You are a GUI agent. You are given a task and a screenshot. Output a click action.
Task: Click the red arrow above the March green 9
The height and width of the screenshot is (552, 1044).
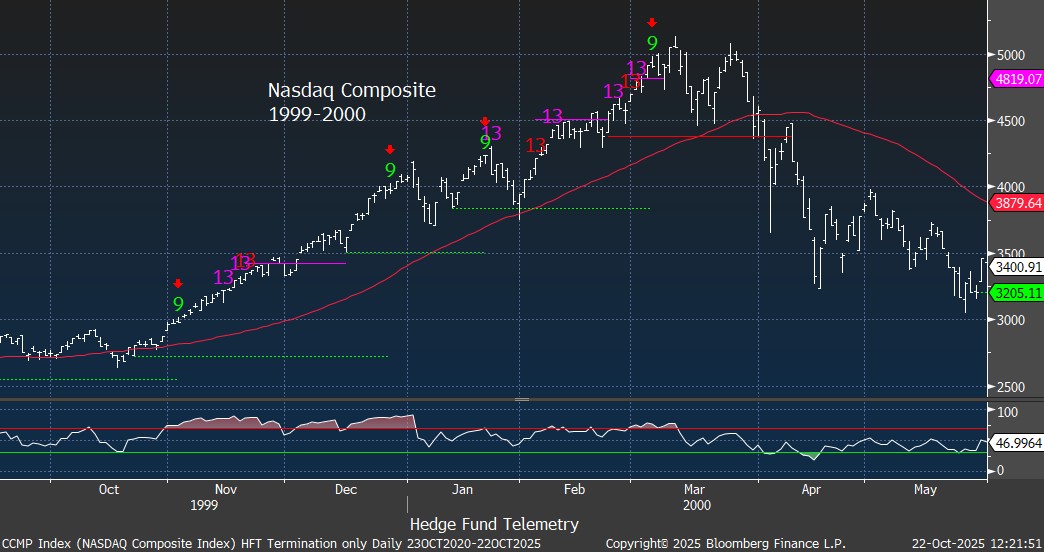652,22
